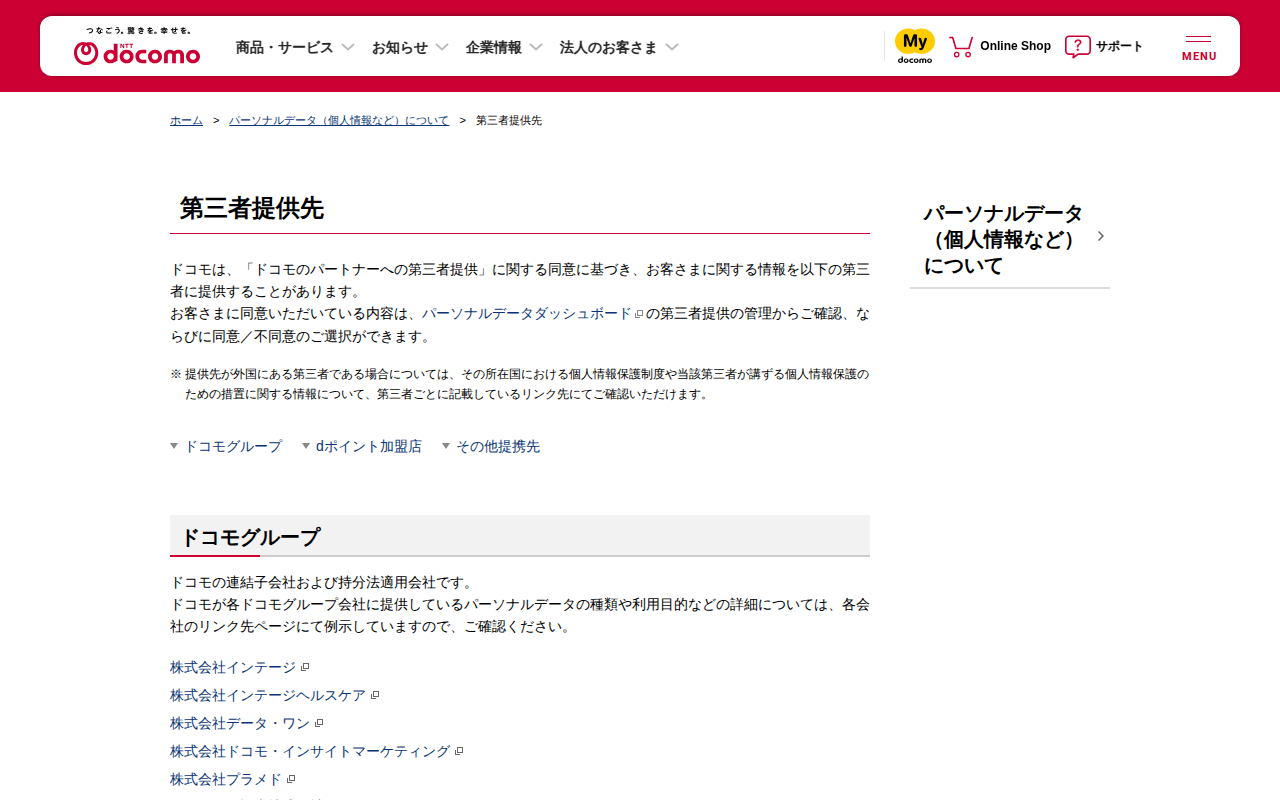The height and width of the screenshot is (800, 1280).
Task: Open 株式会社ドコモ・インサイトマーケティング link
Action: pos(310,751)
